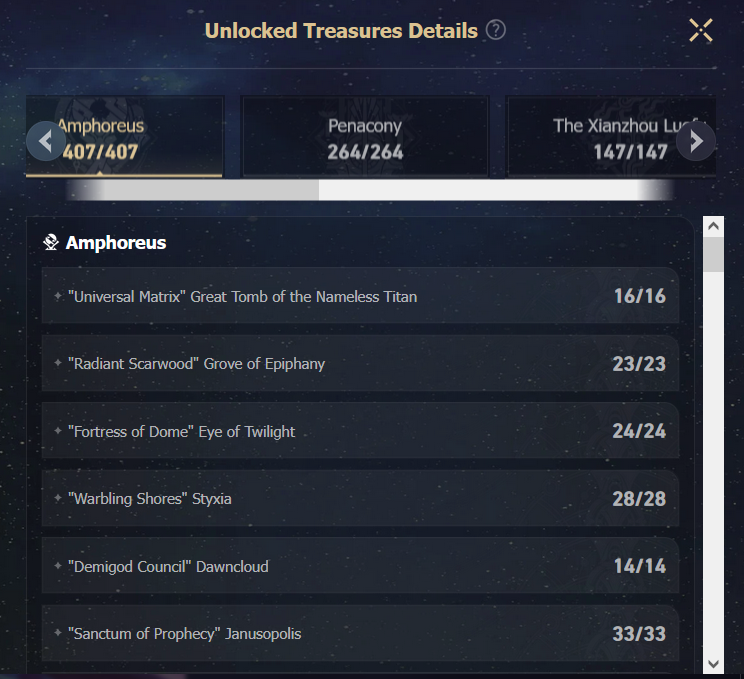Select the Amphoreus 407/407 tab
The width and height of the screenshot is (744, 679).
[x=124, y=137]
